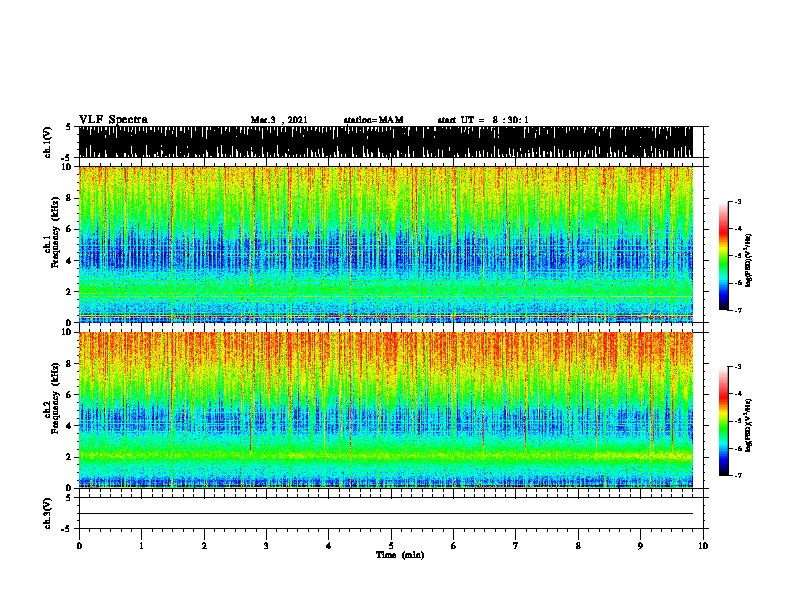Click the 'Time (min)' axis label

(x=400, y=555)
